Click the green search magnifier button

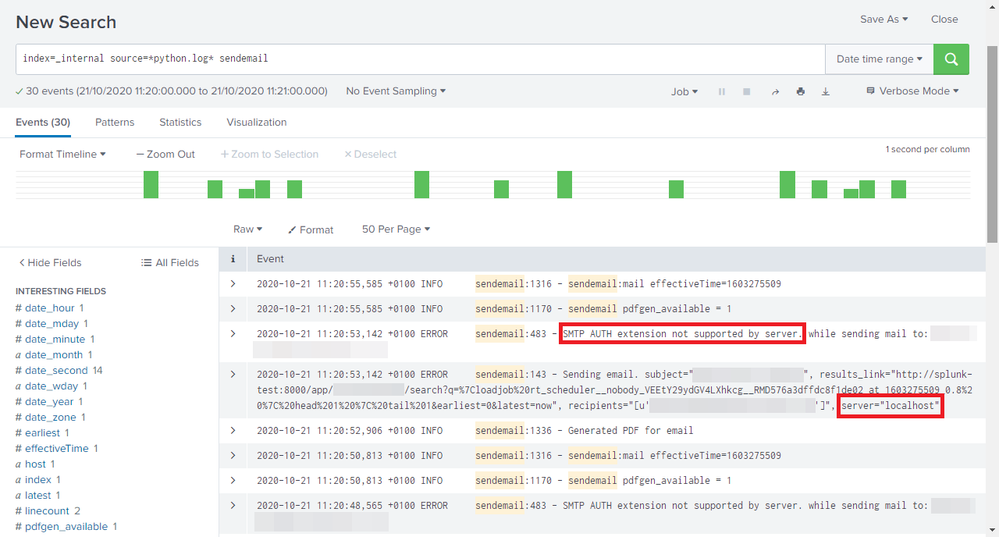[x=950, y=59]
